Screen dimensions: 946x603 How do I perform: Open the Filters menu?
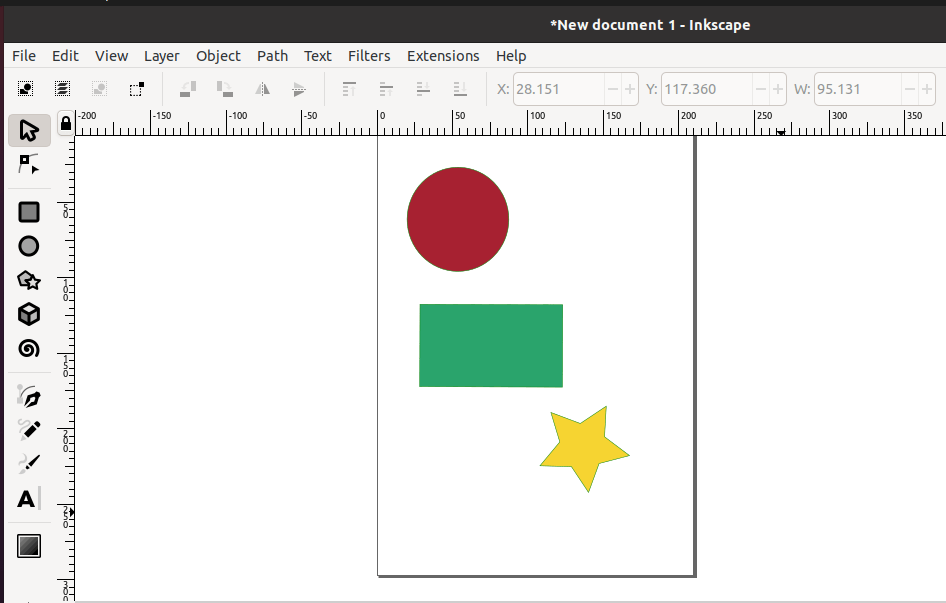[369, 56]
